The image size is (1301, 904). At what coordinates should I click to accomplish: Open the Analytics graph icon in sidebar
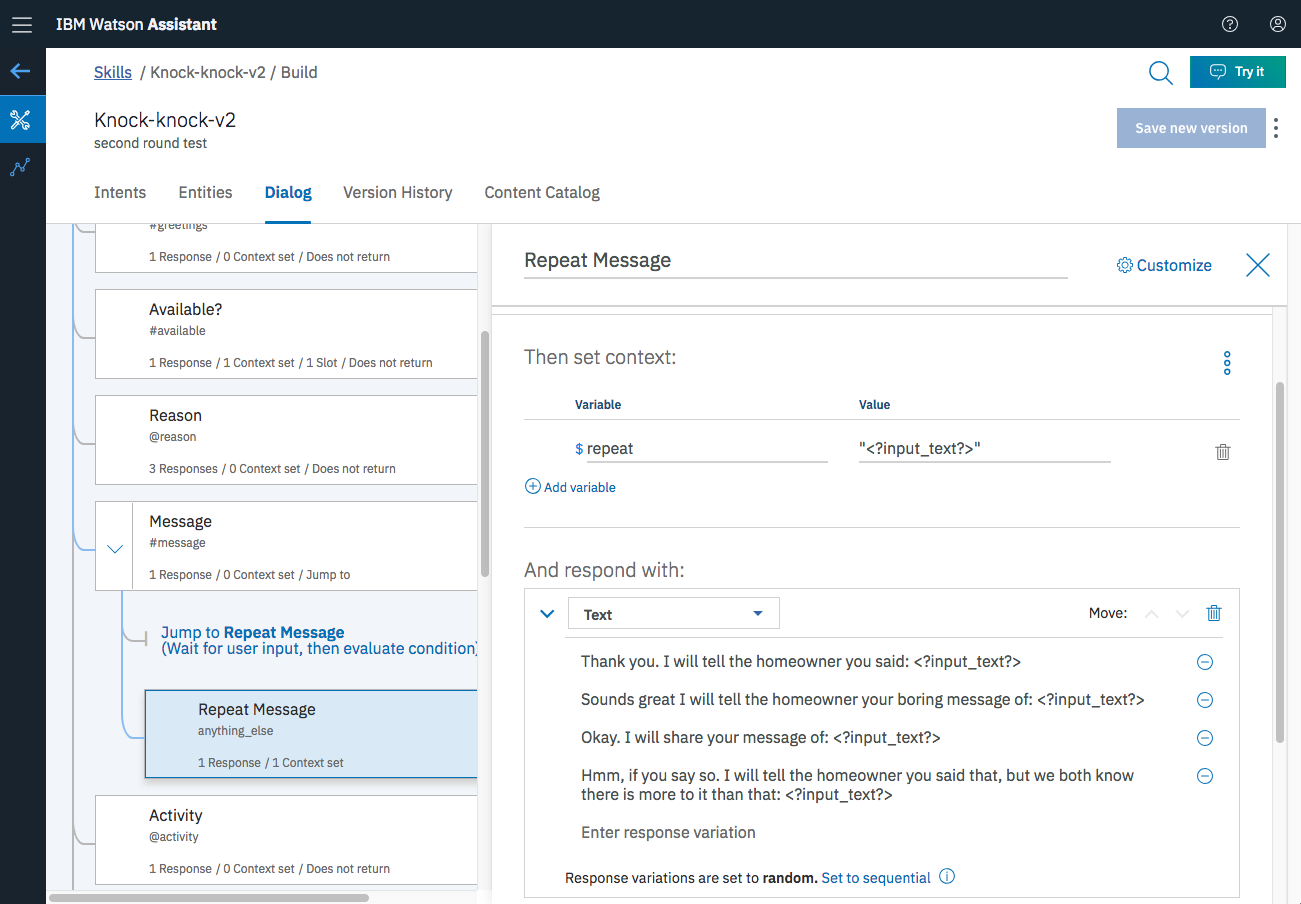coord(21,167)
